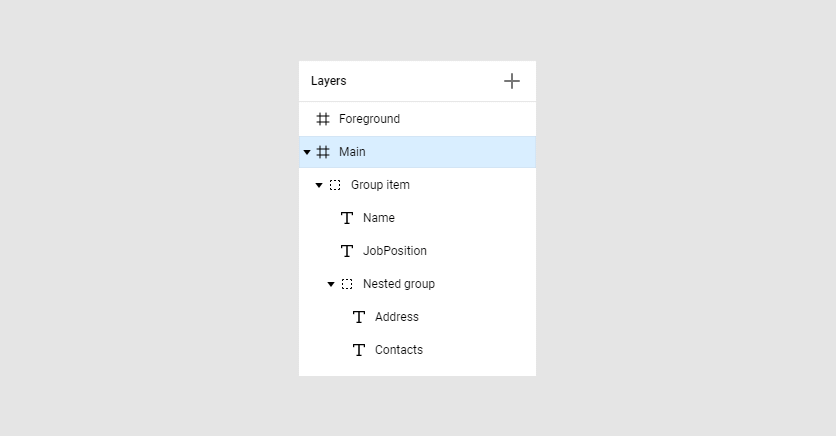Screen dimensions: 836x436
Task: Select the JobPosition text layer label
Action: (x=395, y=251)
